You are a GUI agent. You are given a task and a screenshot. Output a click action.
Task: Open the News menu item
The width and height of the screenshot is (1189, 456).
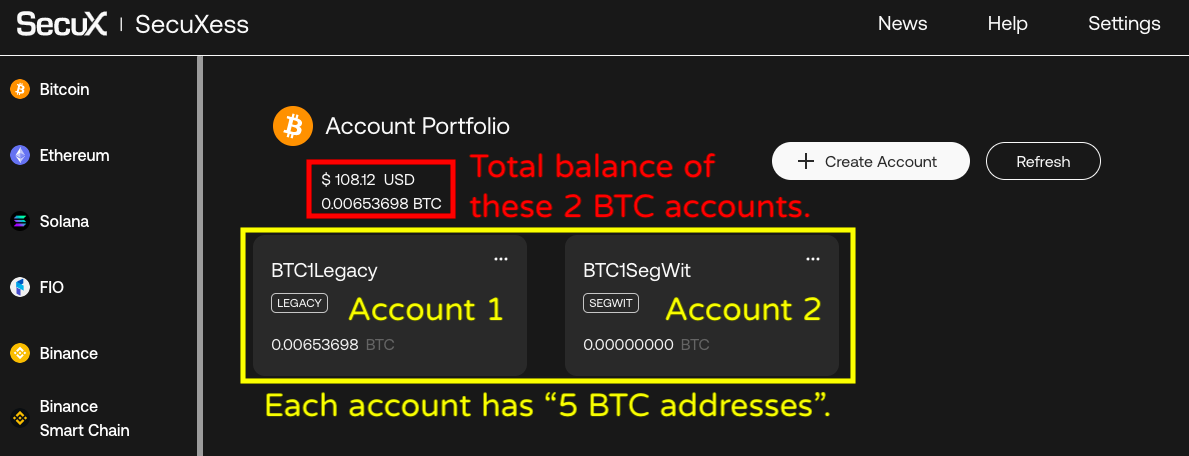pos(902,24)
